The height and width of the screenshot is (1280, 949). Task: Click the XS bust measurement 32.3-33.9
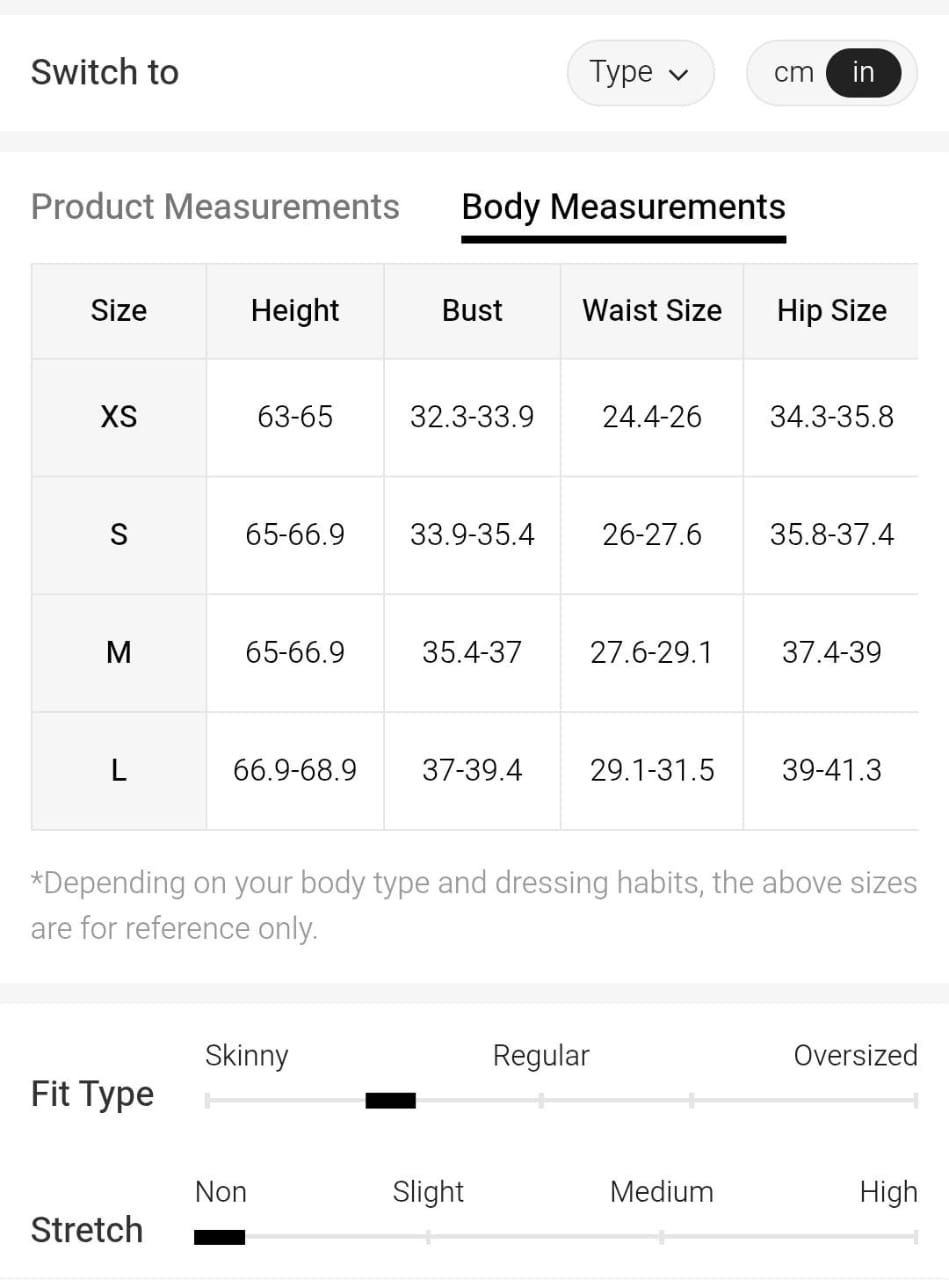point(472,417)
